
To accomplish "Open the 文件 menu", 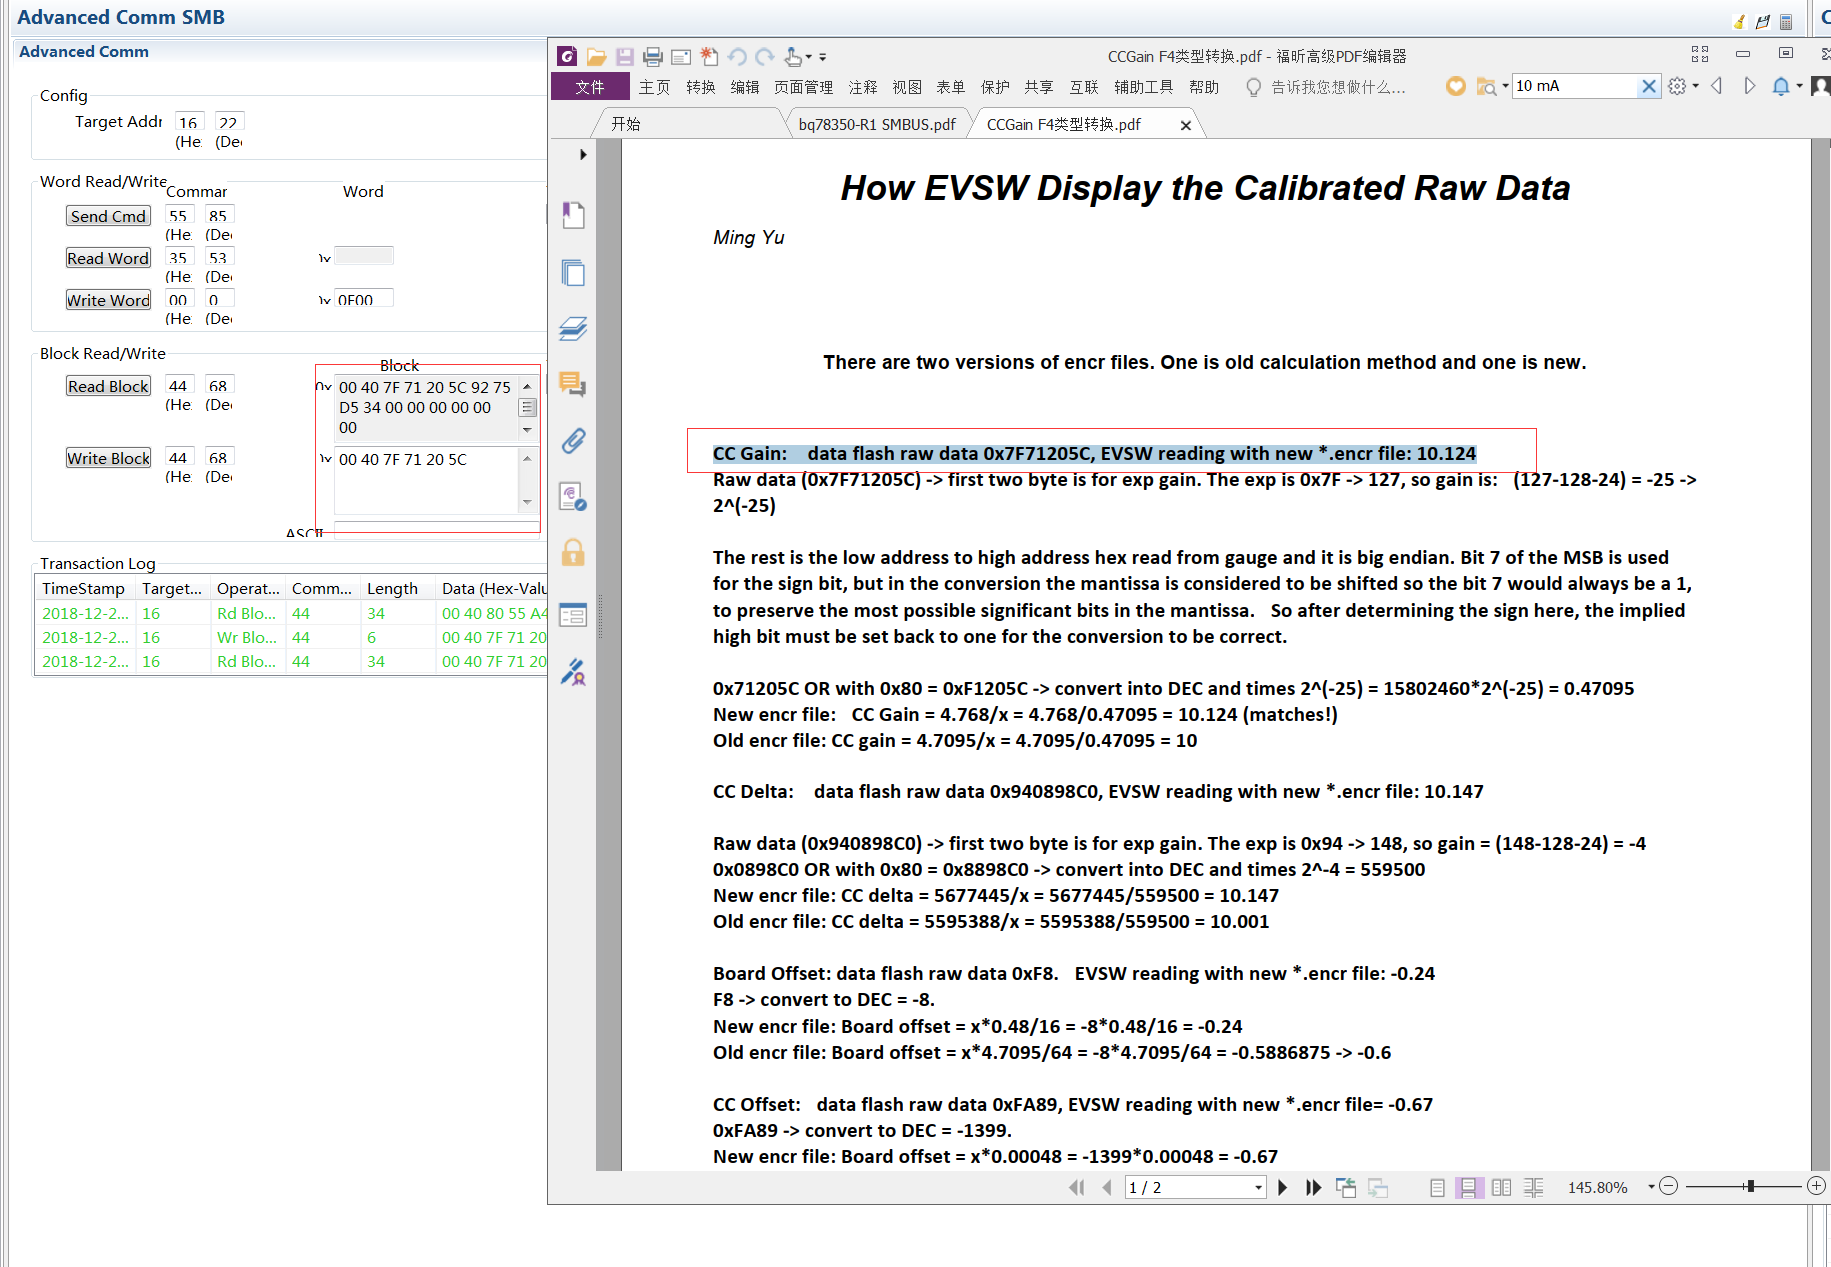I will pyautogui.click(x=590, y=87).
